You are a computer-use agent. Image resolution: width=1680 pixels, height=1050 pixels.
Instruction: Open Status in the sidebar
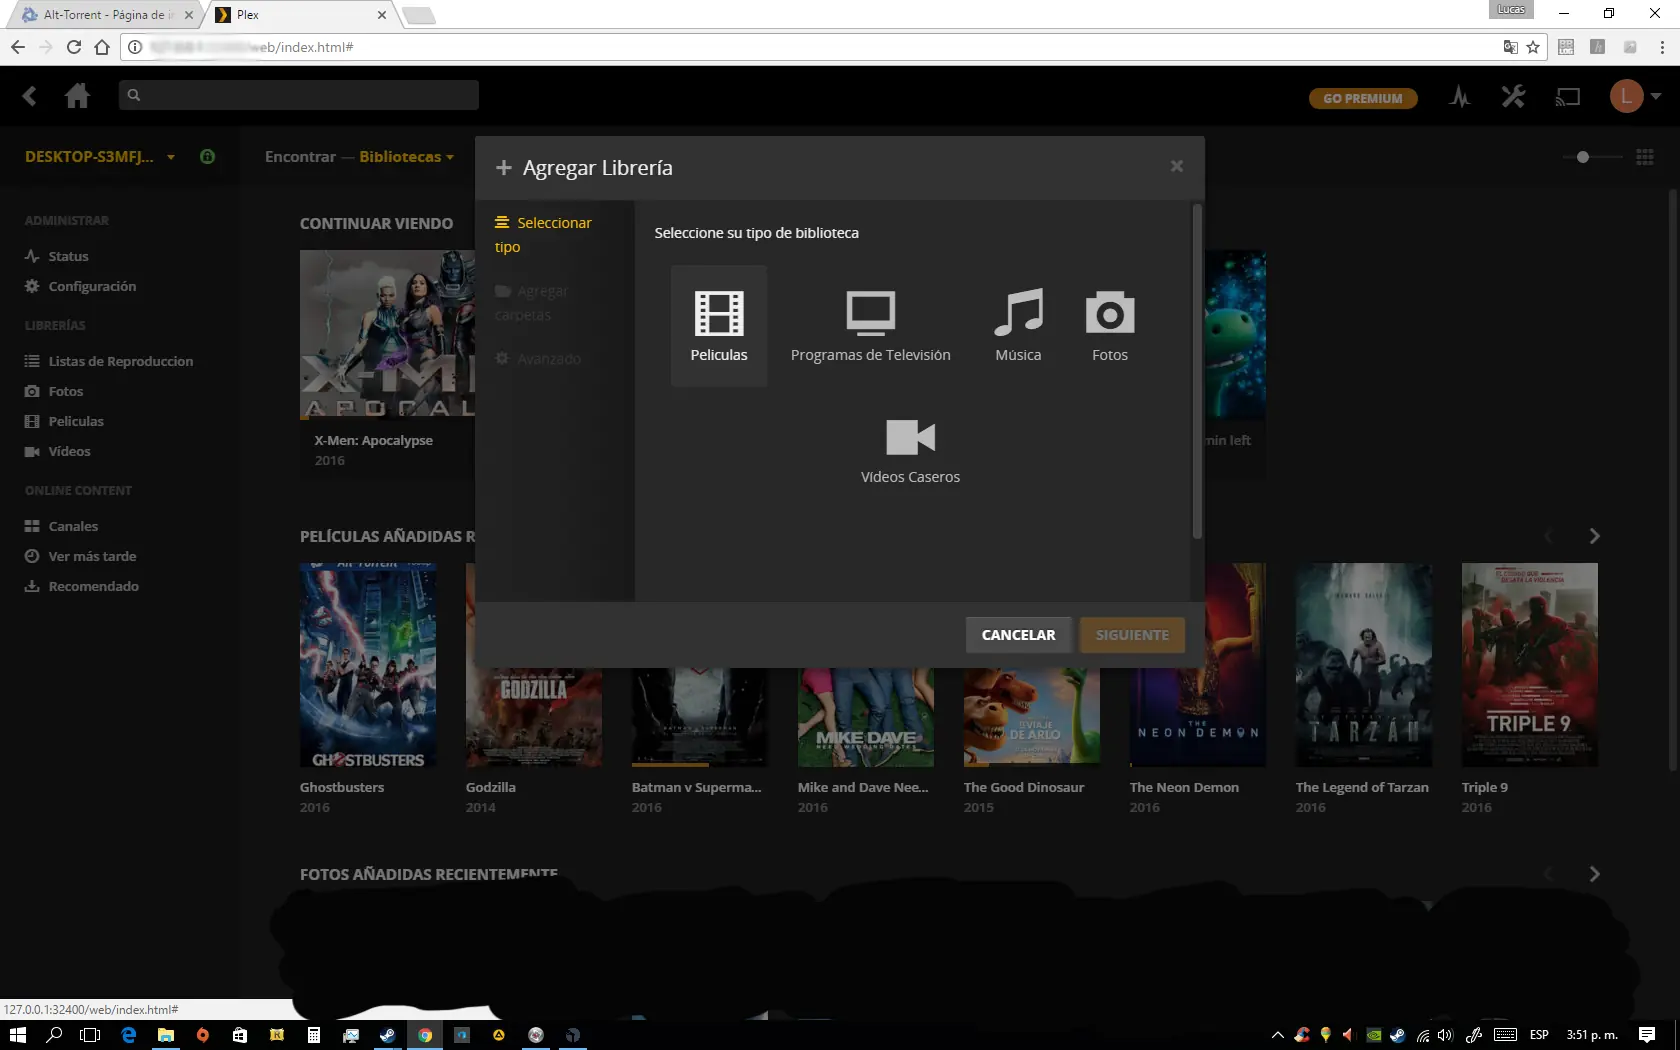coord(57,256)
